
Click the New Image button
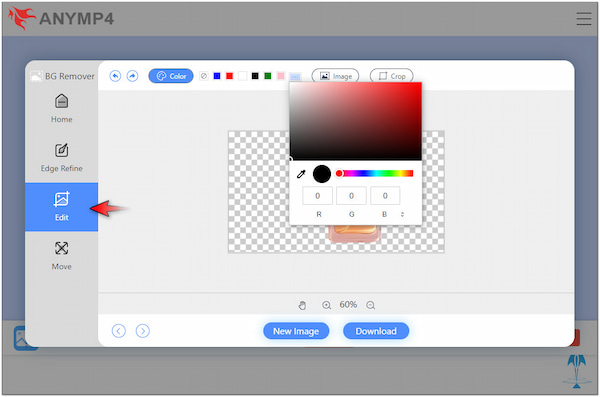296,331
